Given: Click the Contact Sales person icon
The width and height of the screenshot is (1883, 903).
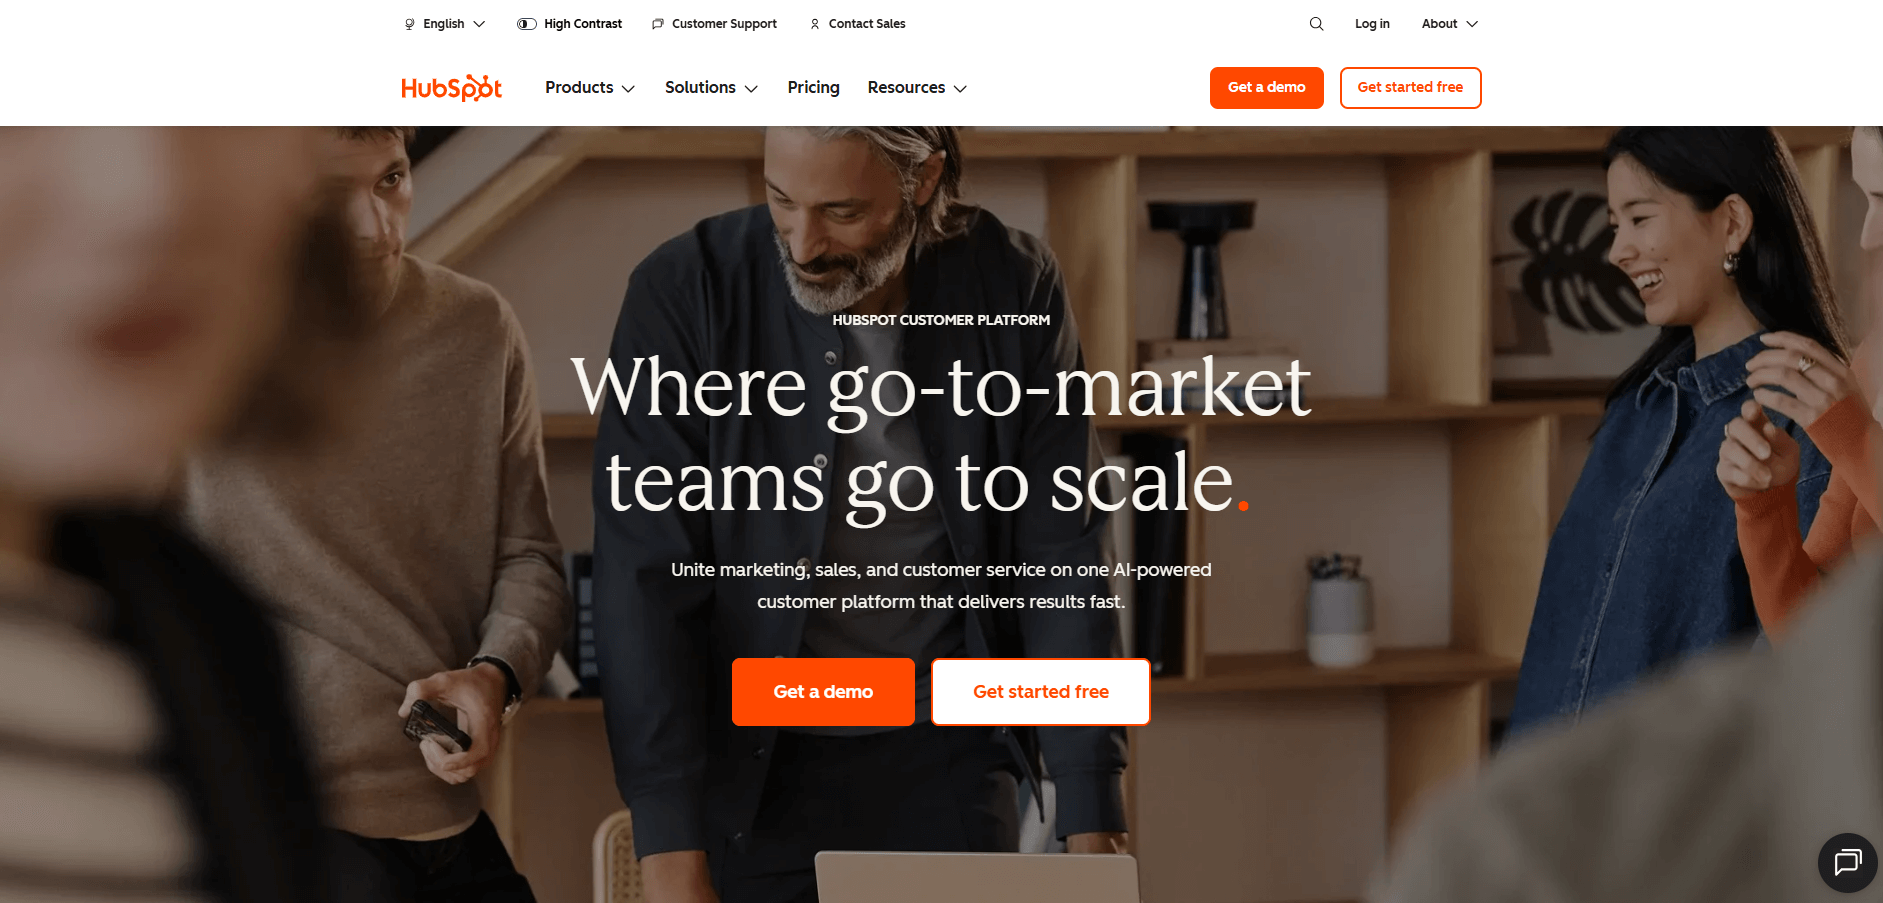Looking at the screenshot, I should [815, 24].
